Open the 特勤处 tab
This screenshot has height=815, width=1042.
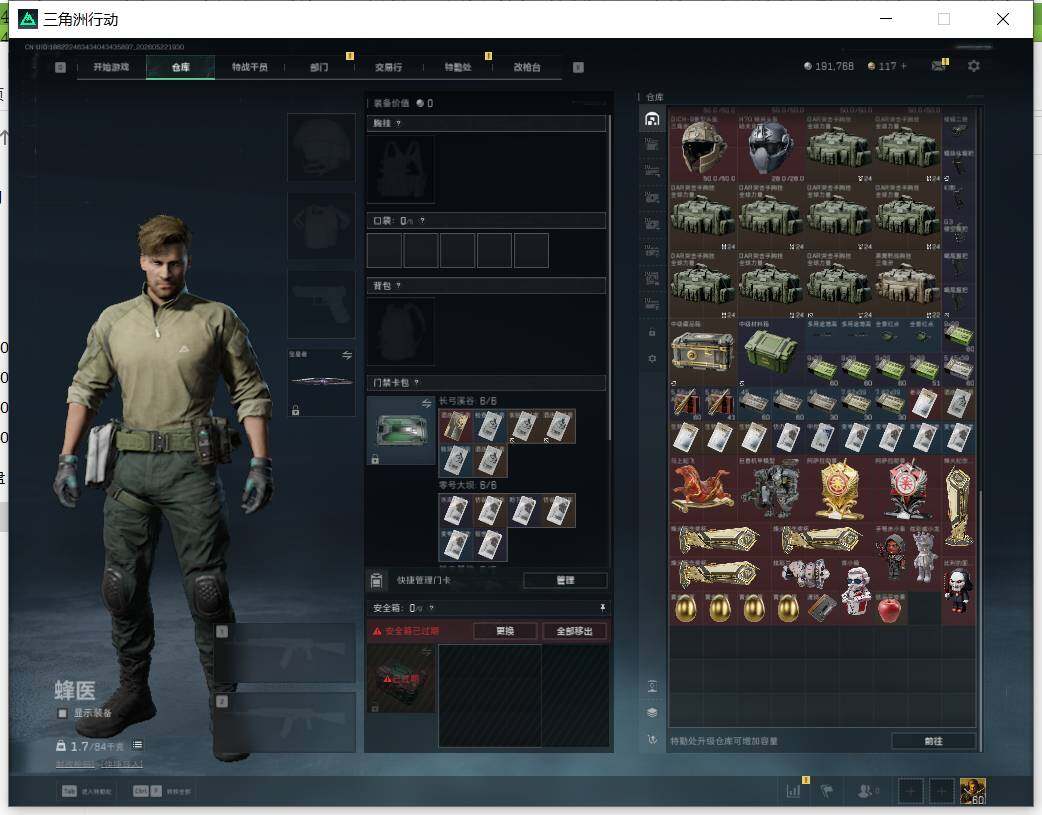[458, 67]
